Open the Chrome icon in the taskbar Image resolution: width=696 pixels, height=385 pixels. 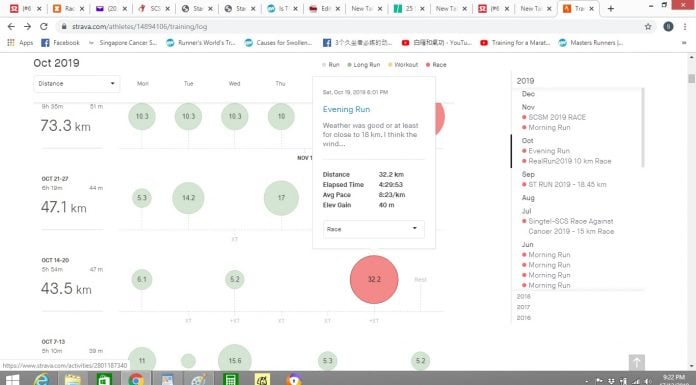pyautogui.click(x=136, y=379)
